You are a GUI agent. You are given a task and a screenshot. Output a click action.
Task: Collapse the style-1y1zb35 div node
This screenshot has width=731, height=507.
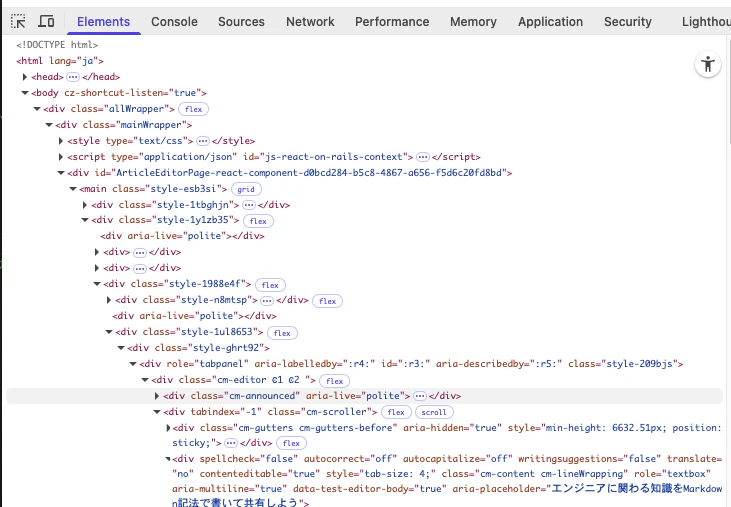click(85, 220)
